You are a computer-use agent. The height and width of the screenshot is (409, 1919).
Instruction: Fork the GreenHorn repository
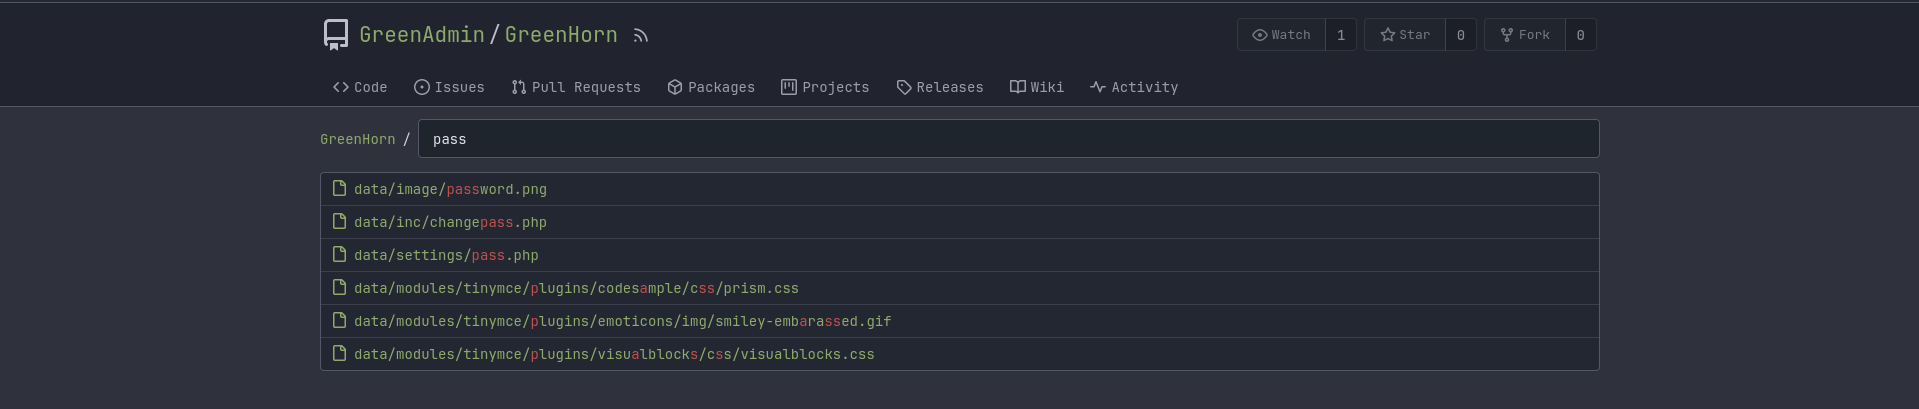[x=1525, y=35]
